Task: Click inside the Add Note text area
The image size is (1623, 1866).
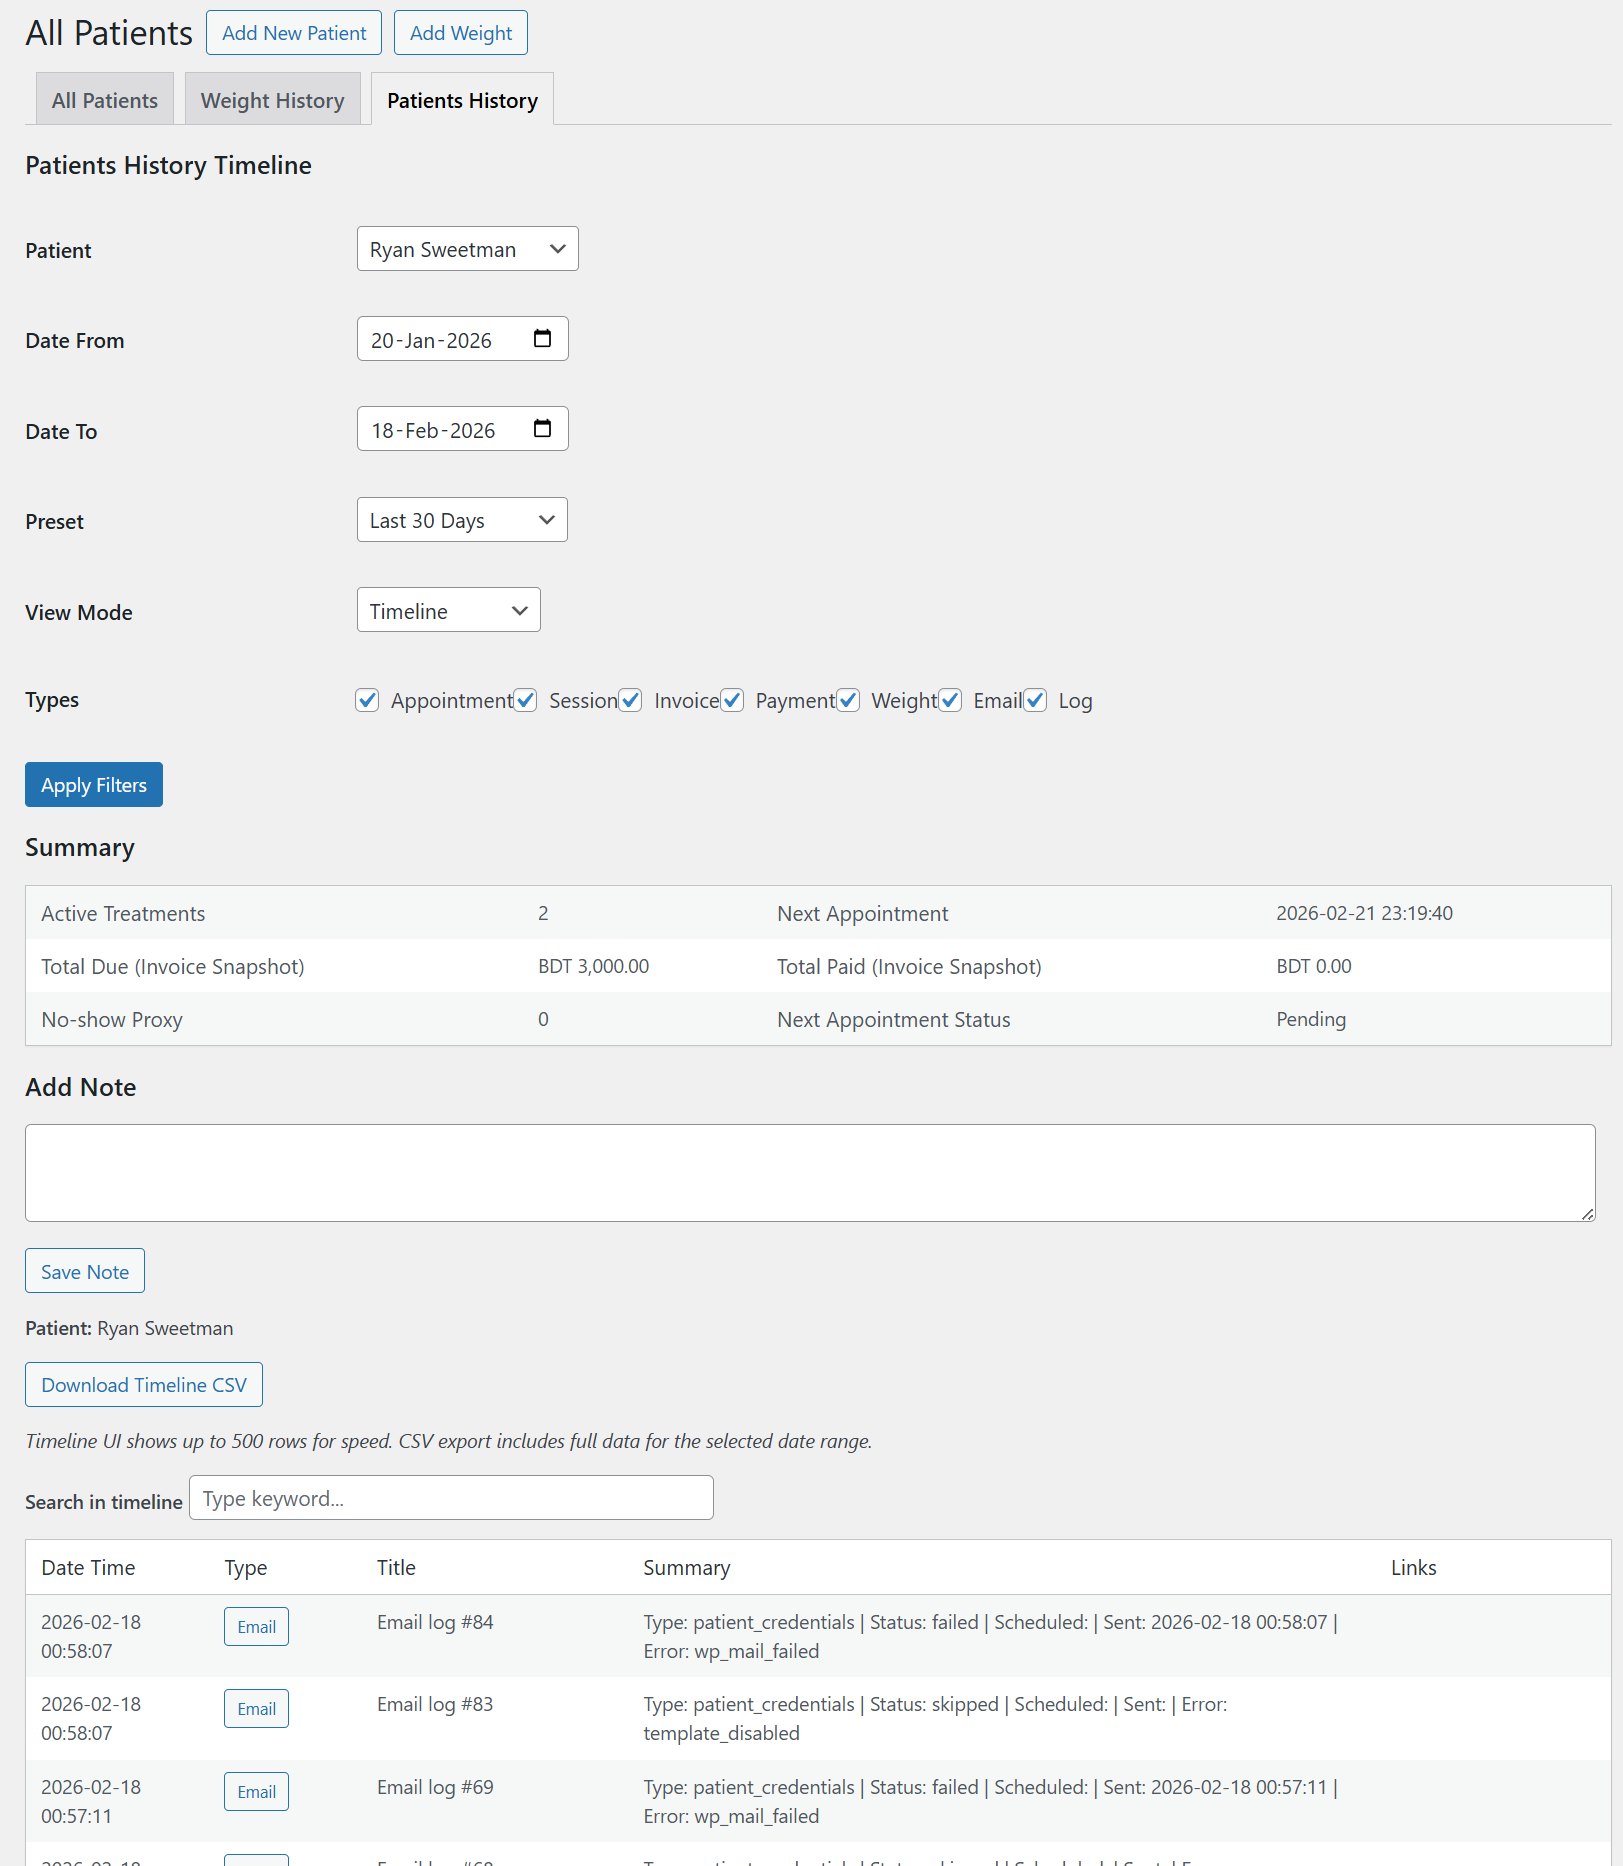Action: pyautogui.click(x=808, y=1172)
